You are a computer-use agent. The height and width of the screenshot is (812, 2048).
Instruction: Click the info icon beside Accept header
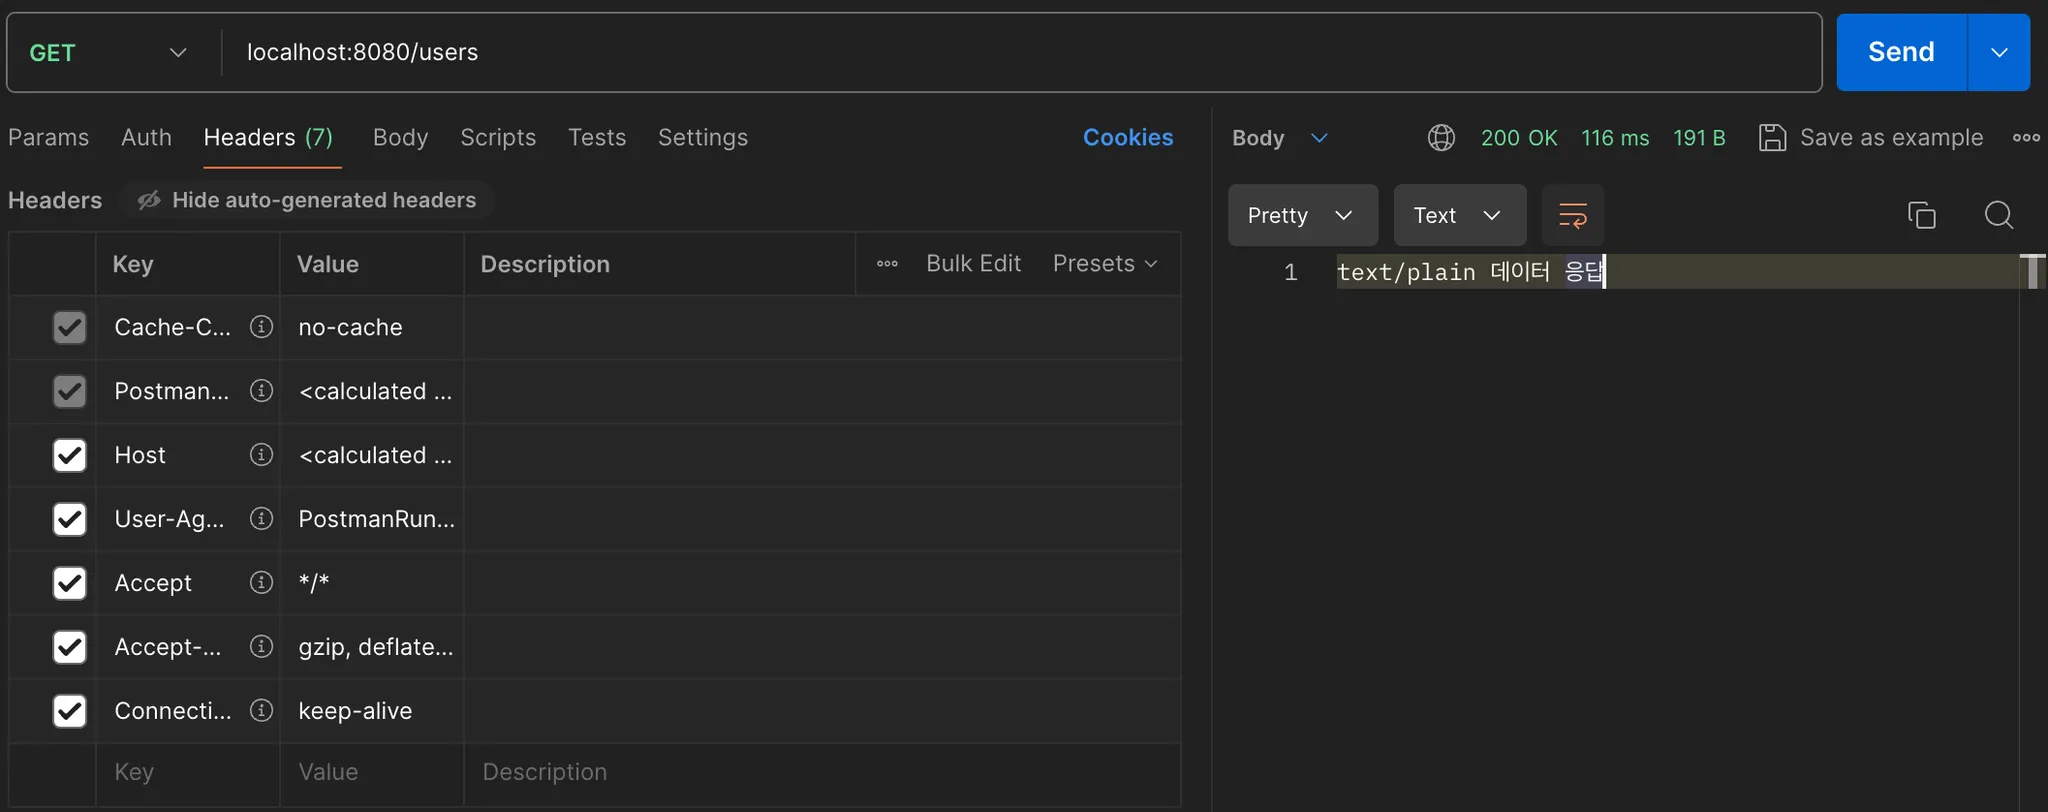(x=261, y=583)
